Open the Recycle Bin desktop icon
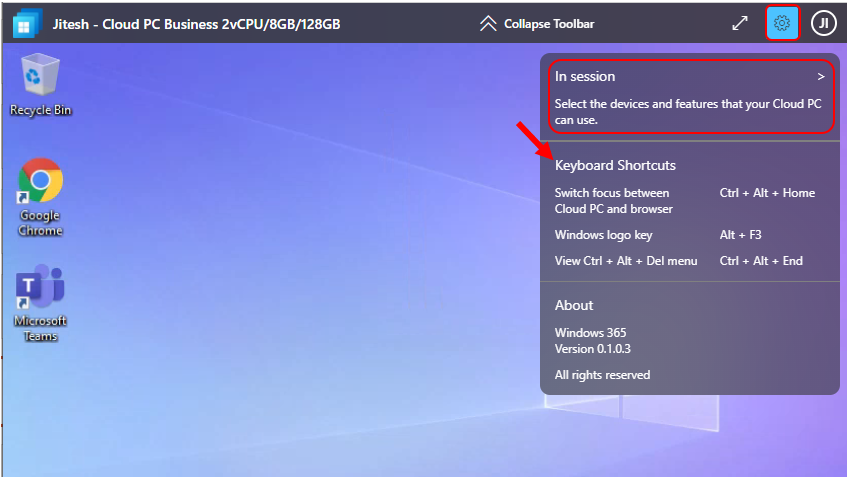Image resolution: width=849 pixels, height=479 pixels. [41, 85]
